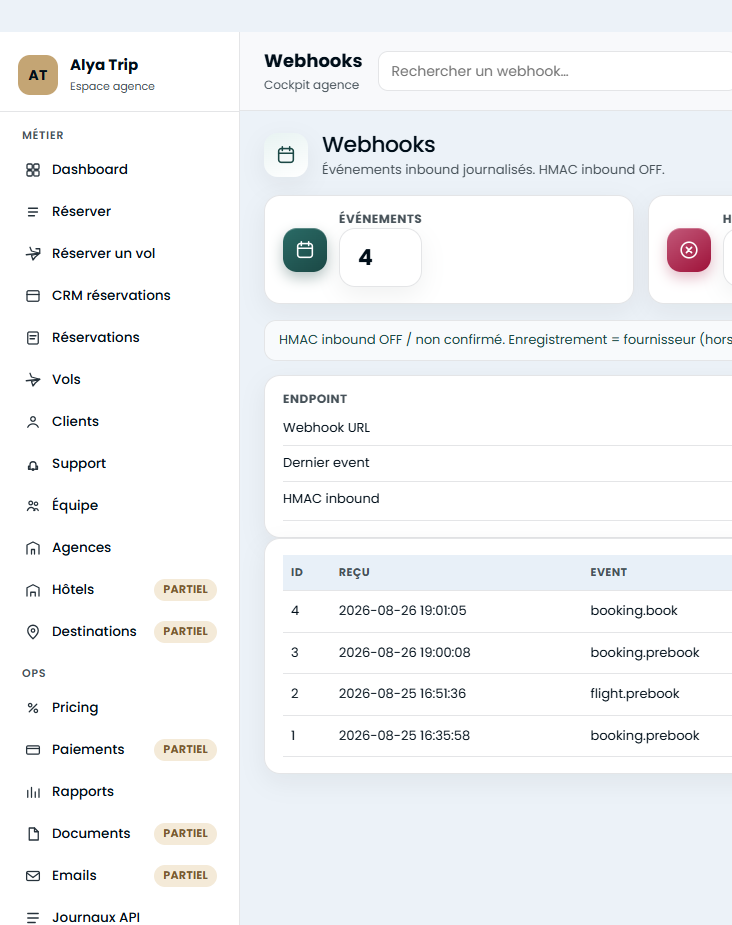Click the Réservations document icon
The height and width of the screenshot is (925, 732).
[33, 337]
